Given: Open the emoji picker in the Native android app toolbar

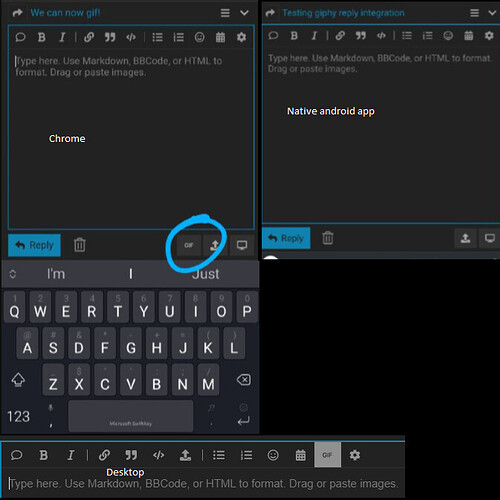Looking at the screenshot, I should pos(448,35).
